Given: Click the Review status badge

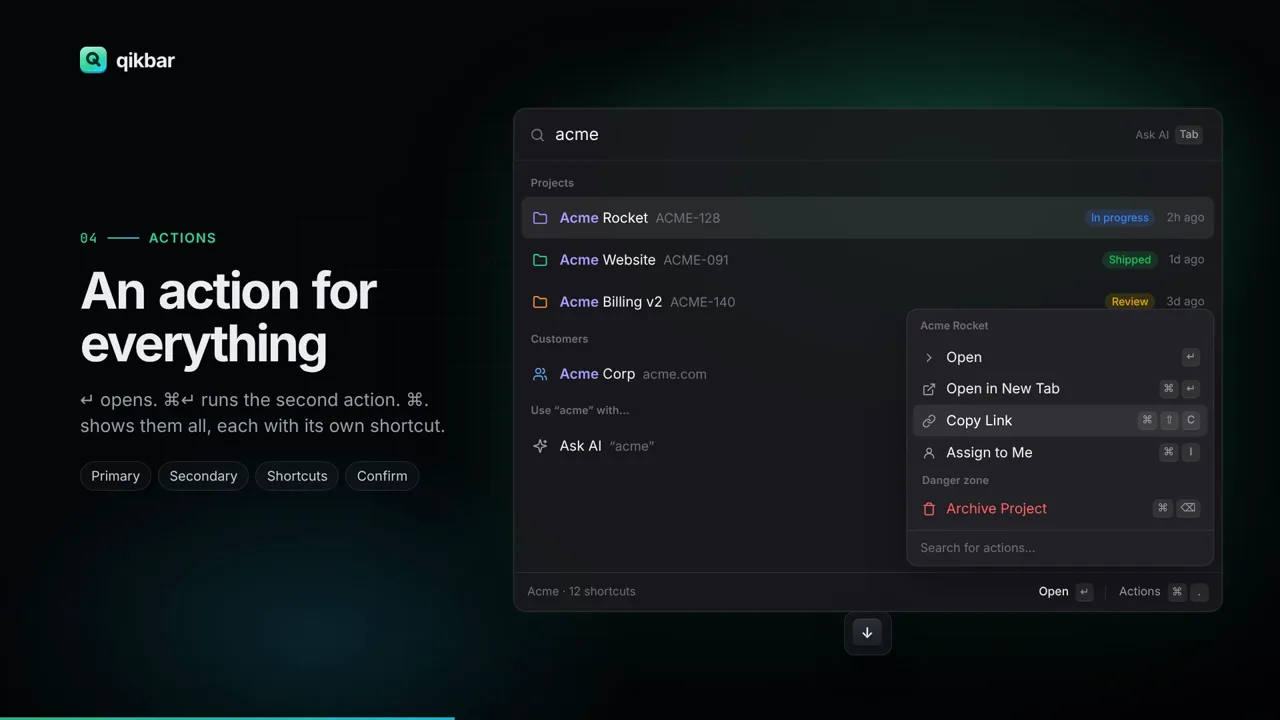Looking at the screenshot, I should tap(1130, 302).
